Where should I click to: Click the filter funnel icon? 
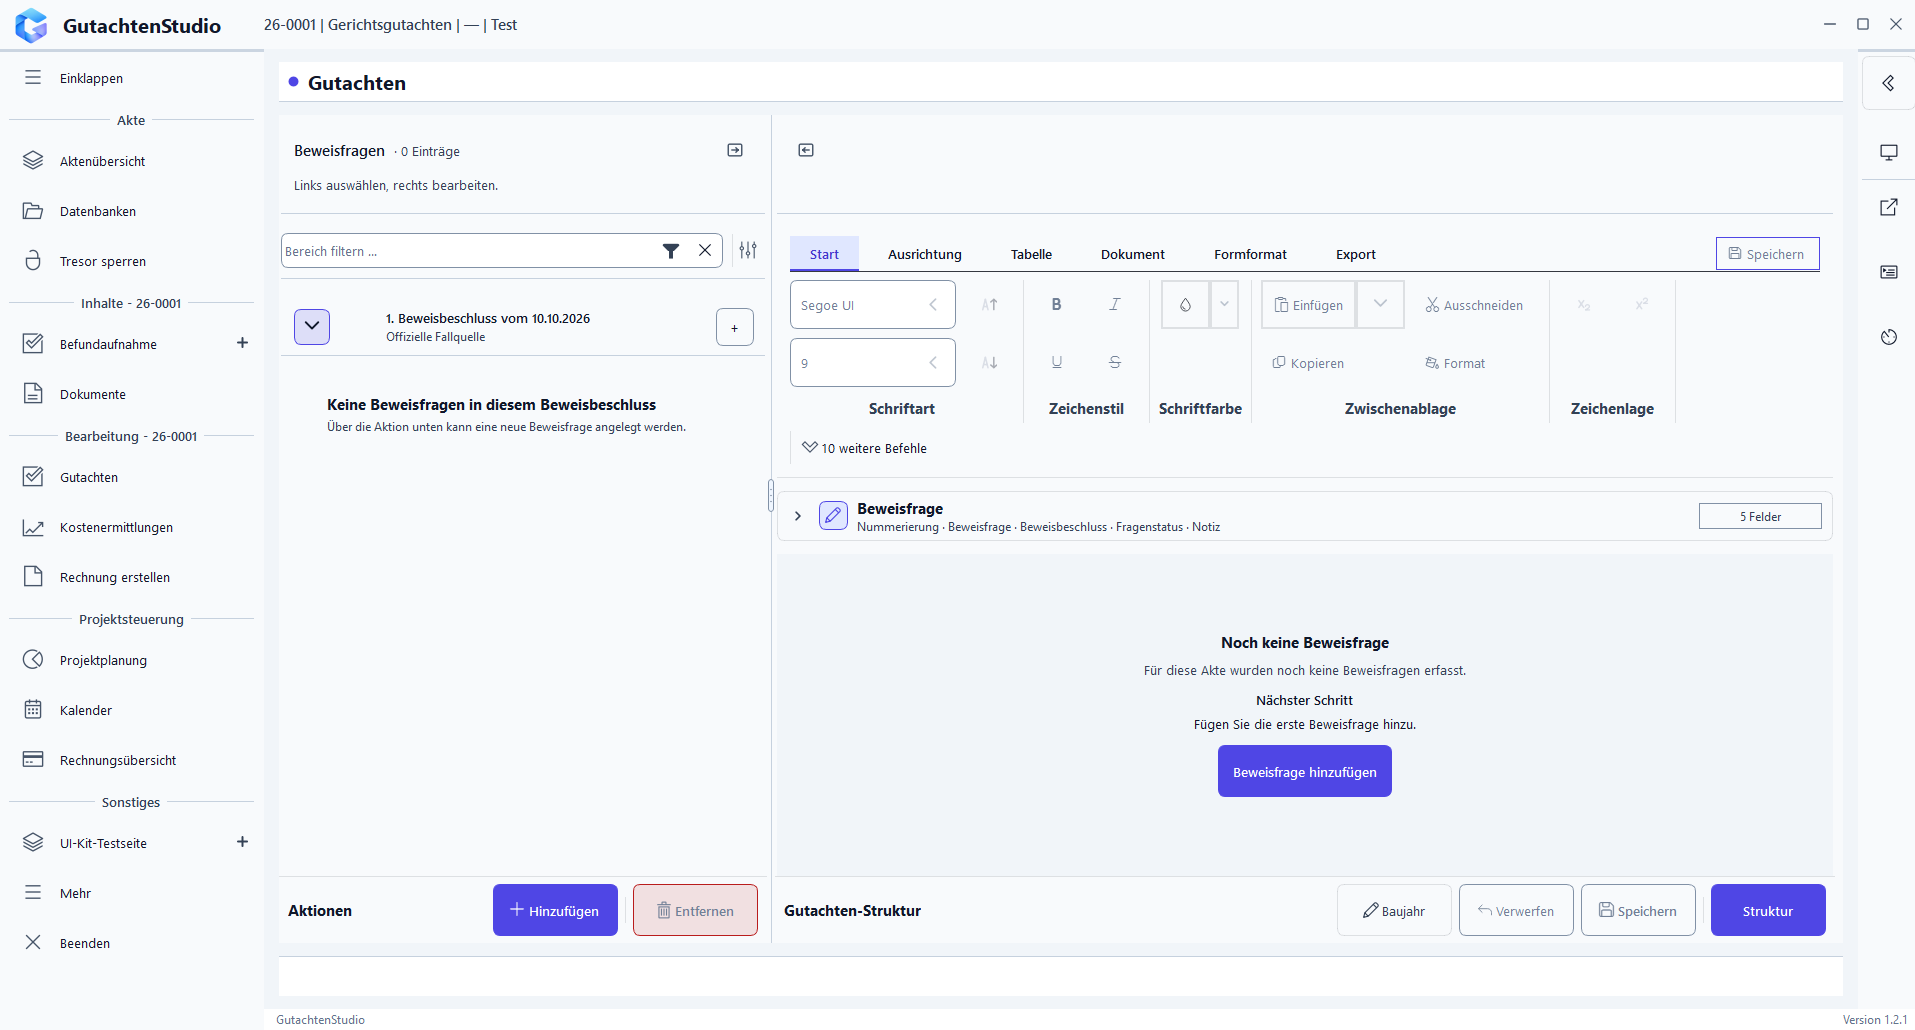(671, 251)
